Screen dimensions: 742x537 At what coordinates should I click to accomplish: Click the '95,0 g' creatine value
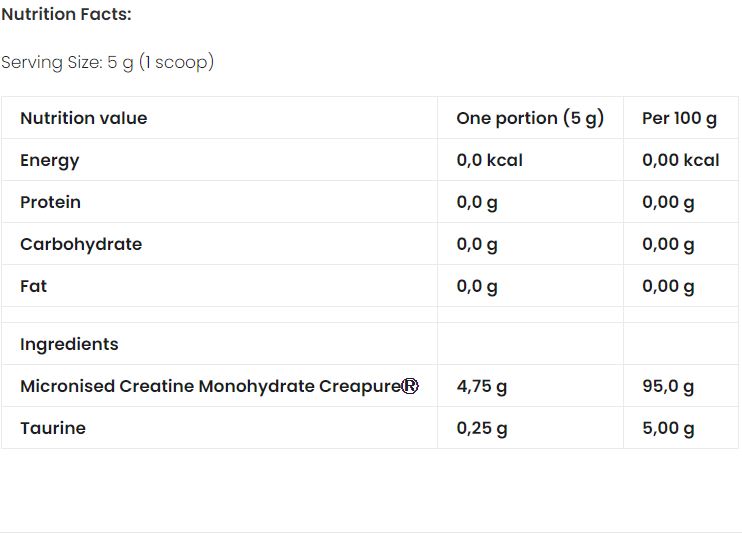tap(668, 386)
